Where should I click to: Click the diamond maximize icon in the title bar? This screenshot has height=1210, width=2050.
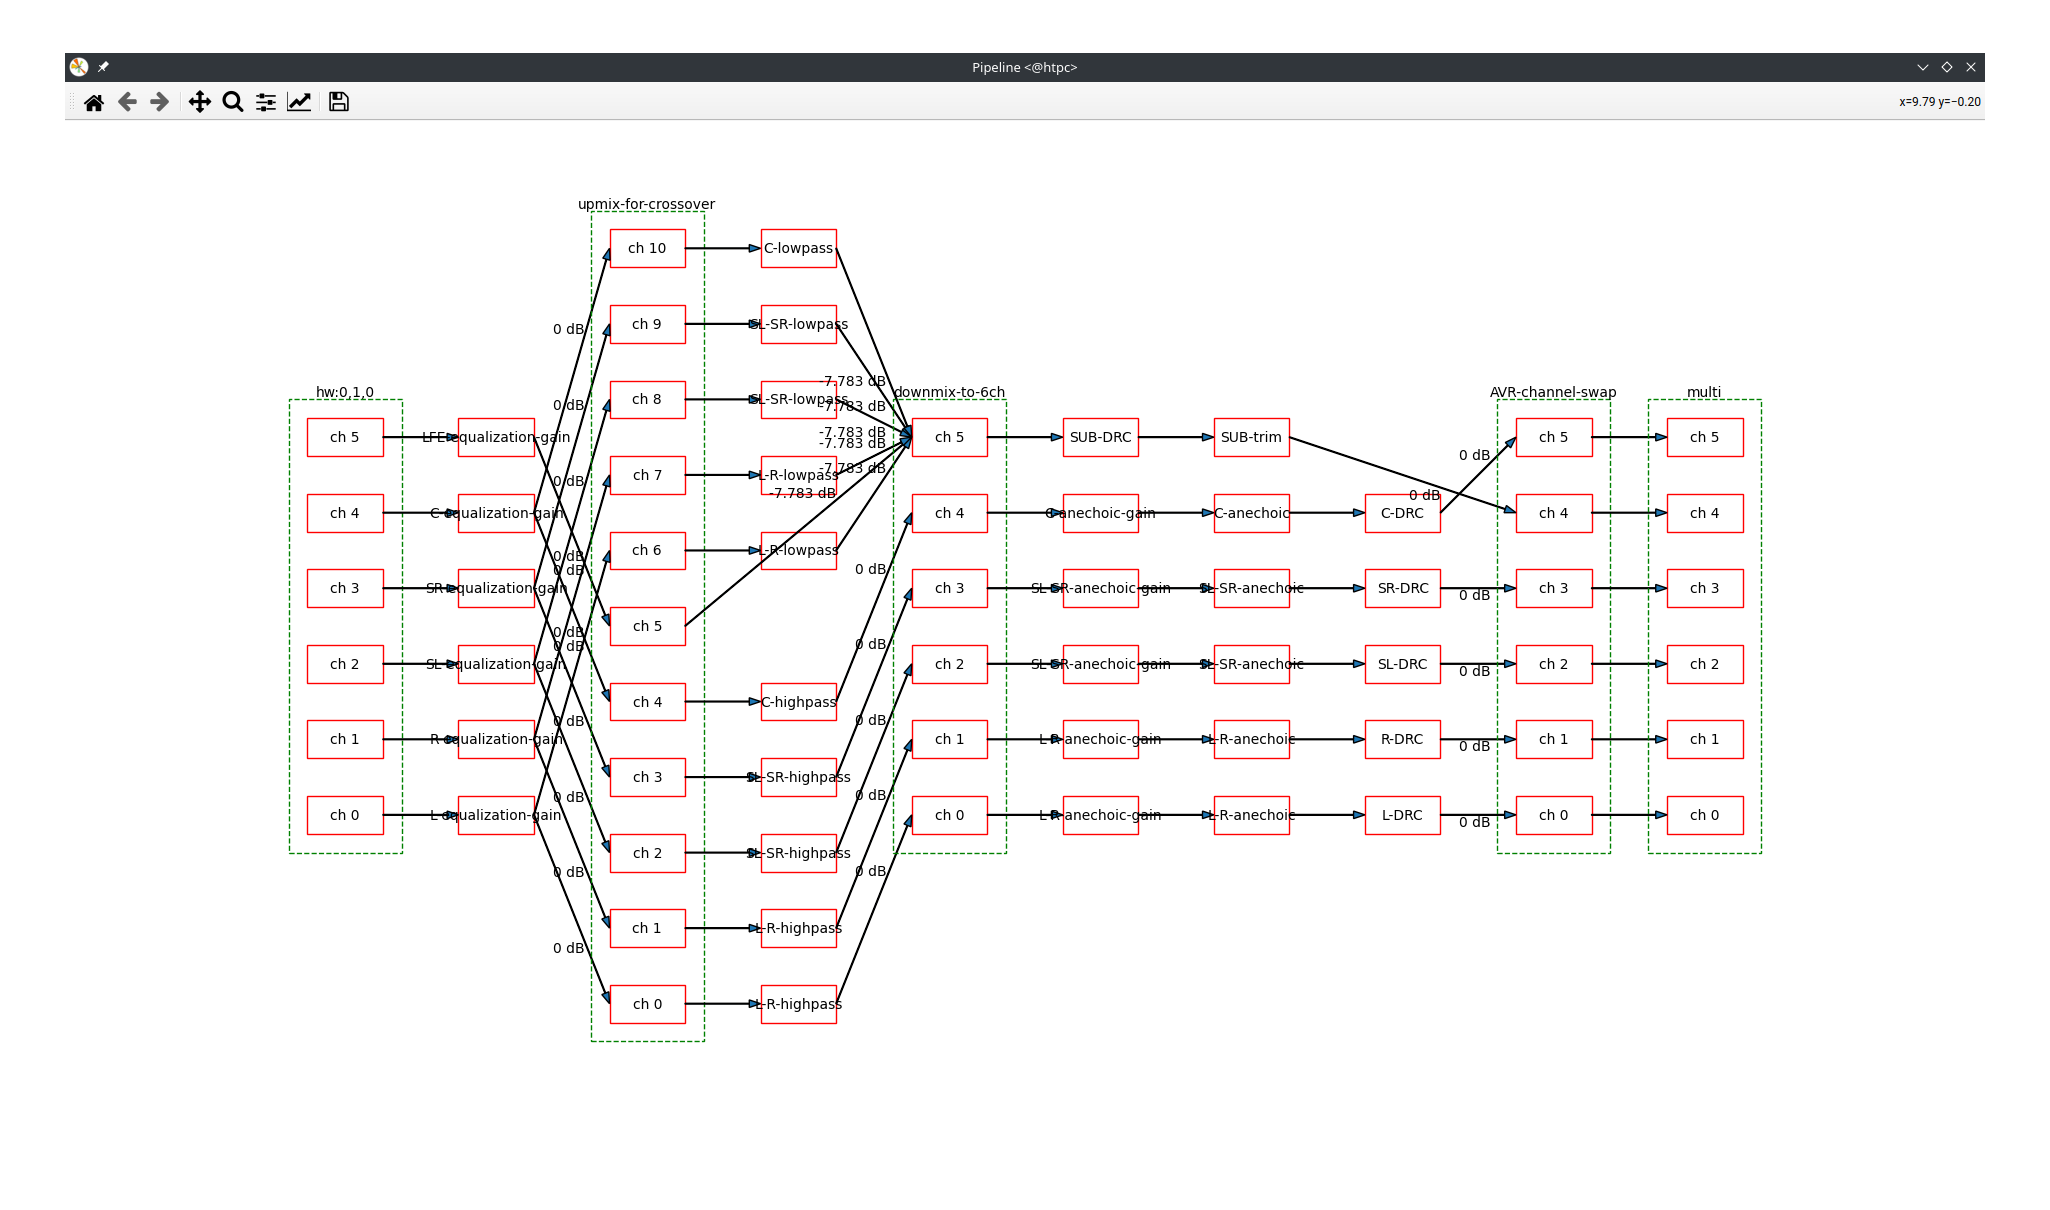(x=1947, y=67)
